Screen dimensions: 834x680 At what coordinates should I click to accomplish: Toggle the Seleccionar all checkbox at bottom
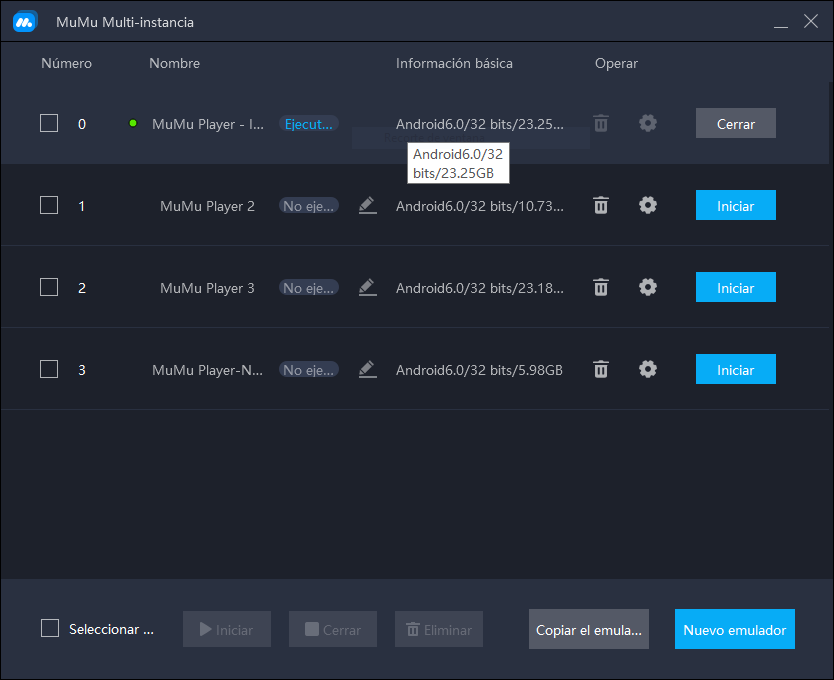coord(50,629)
